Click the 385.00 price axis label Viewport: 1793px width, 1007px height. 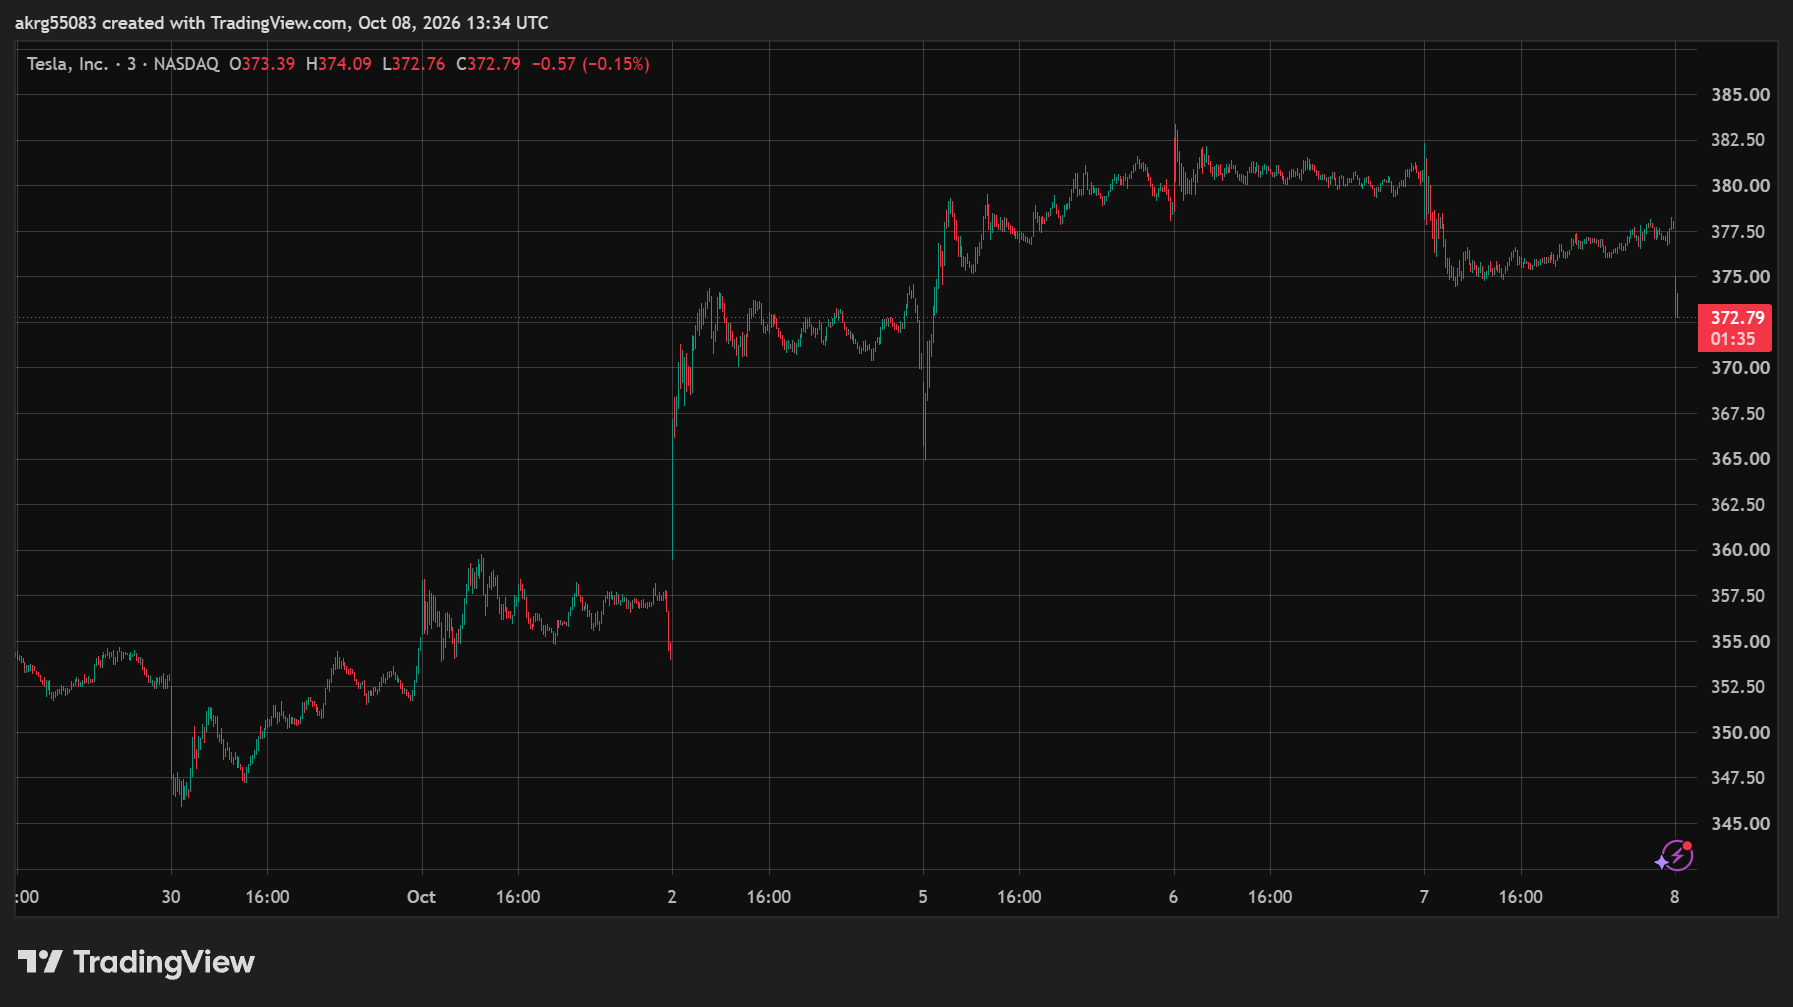point(1740,95)
